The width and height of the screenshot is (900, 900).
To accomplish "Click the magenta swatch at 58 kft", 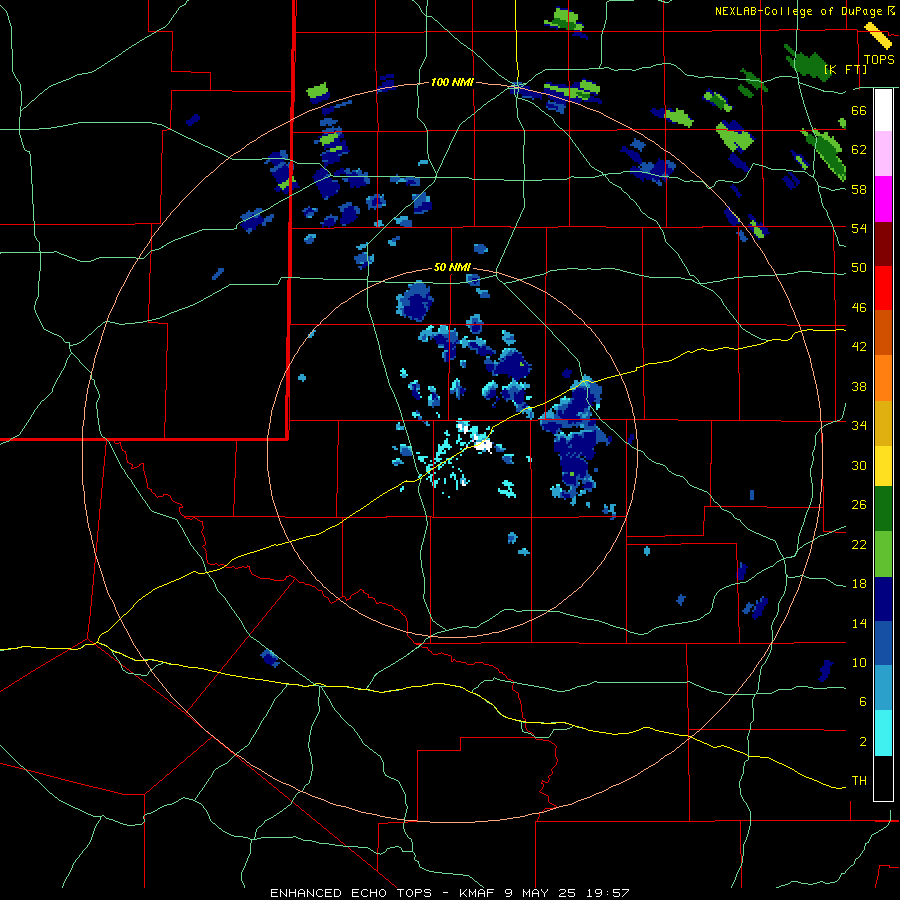I will [883, 199].
